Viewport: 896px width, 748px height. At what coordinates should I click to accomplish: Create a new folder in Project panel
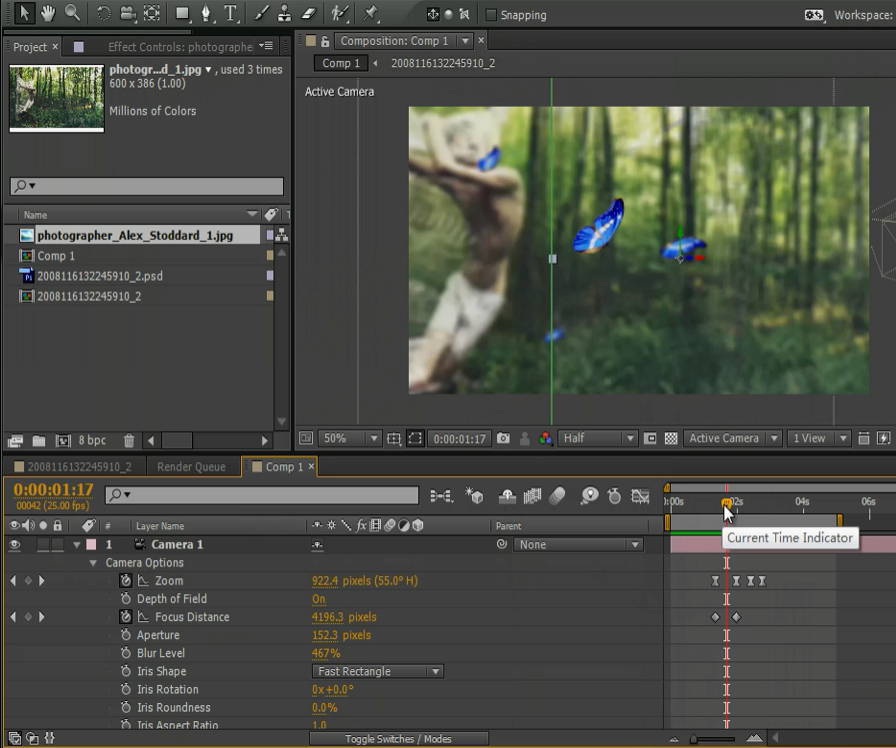click(39, 441)
